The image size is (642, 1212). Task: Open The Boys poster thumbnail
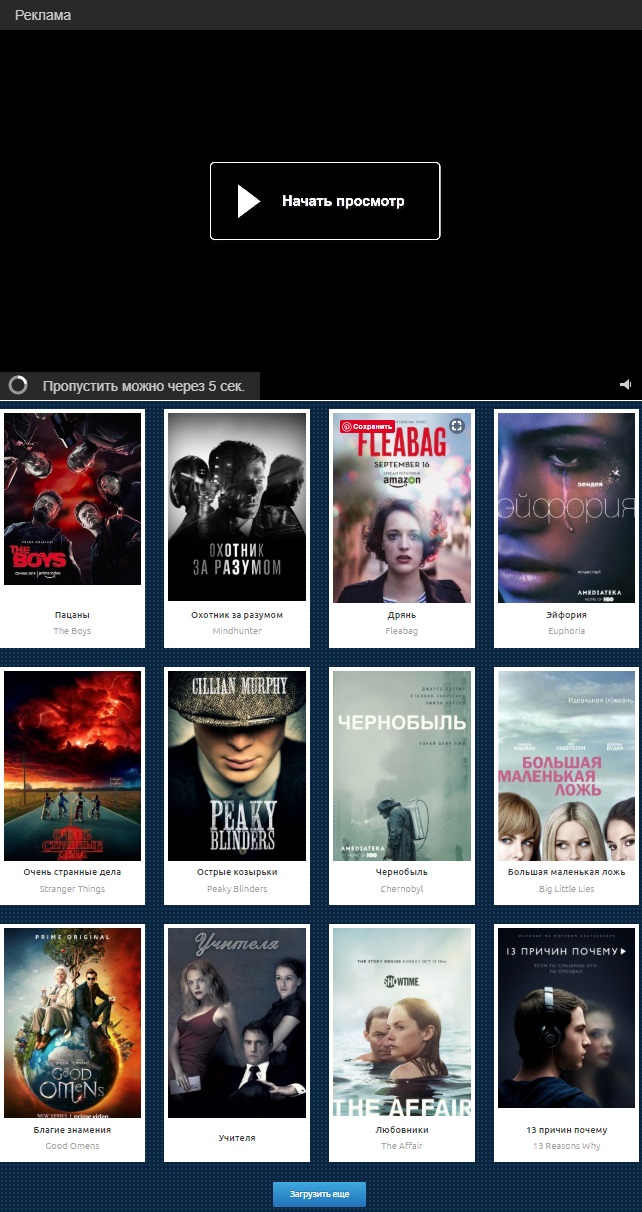73,500
